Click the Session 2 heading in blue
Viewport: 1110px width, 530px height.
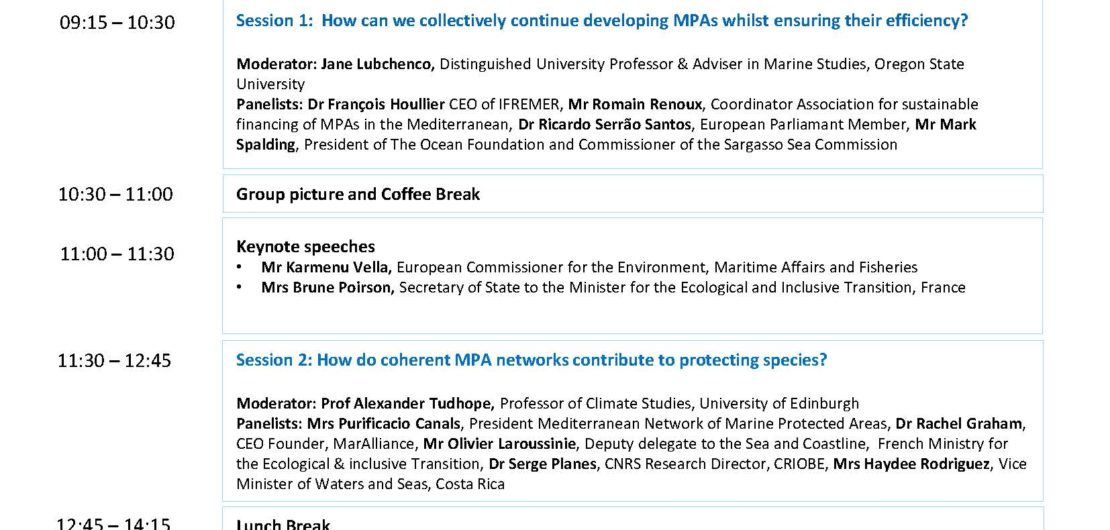pyautogui.click(x=531, y=360)
